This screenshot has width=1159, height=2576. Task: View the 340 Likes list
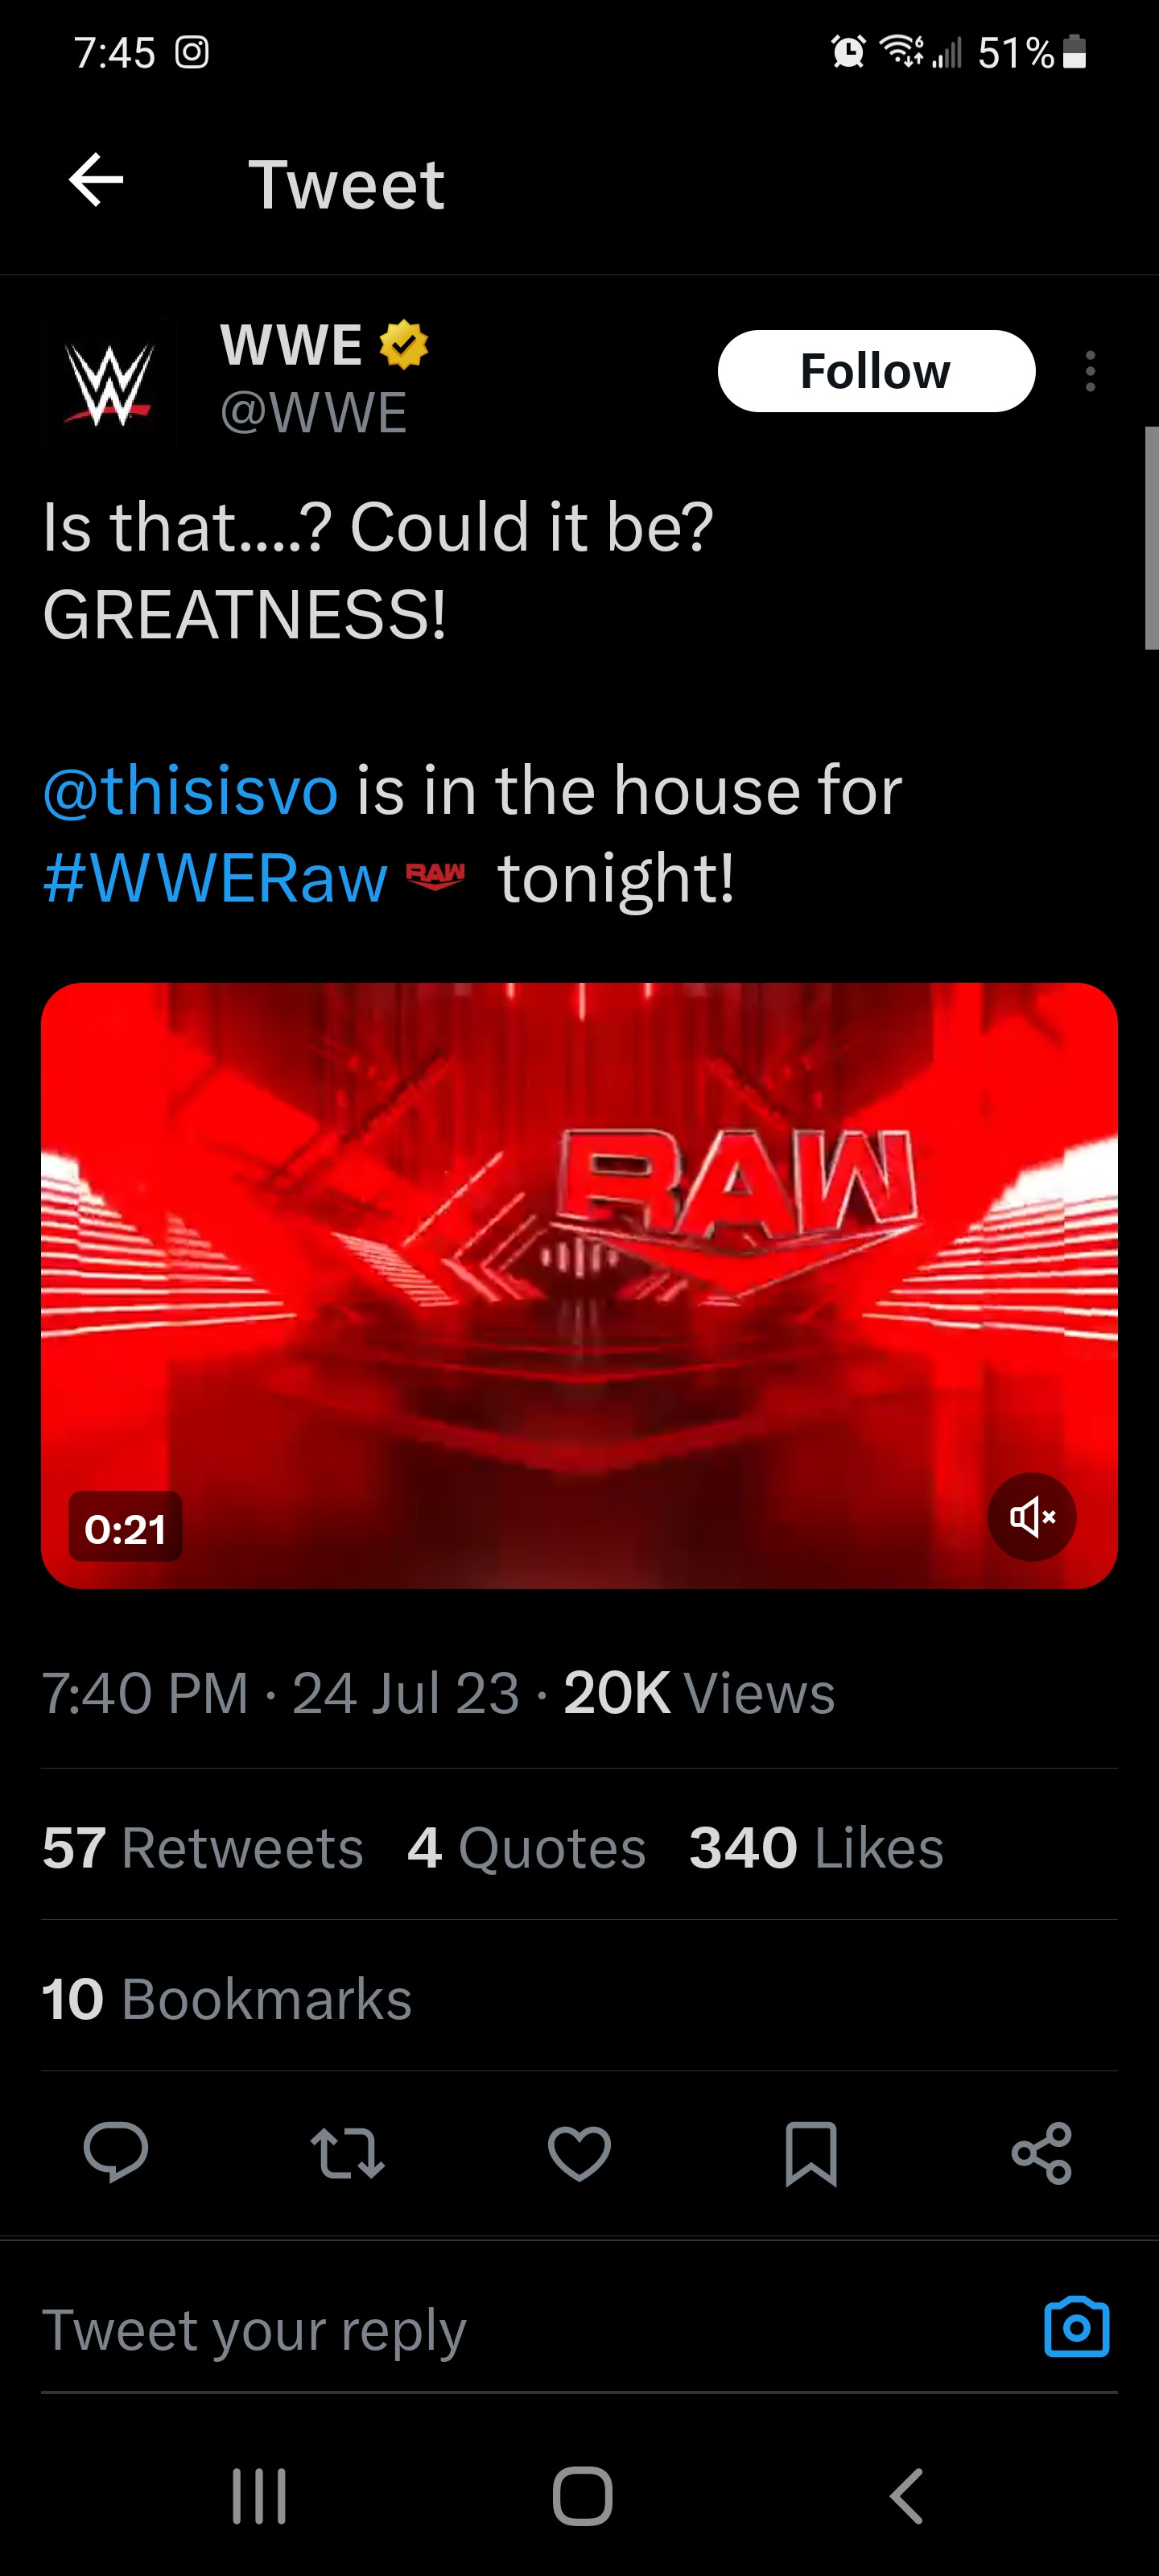[816, 1847]
